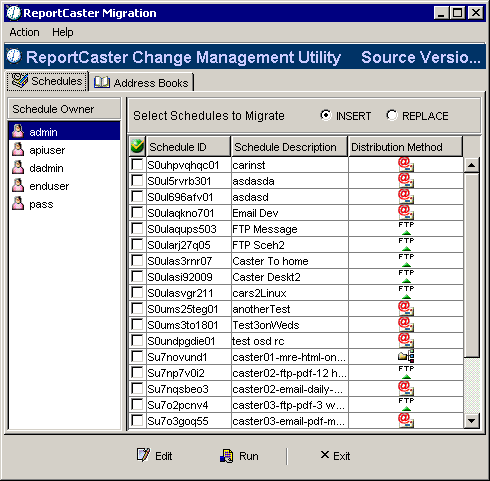490x481 pixels.
Task: Click the Schedule Owner header
Action: (64, 109)
